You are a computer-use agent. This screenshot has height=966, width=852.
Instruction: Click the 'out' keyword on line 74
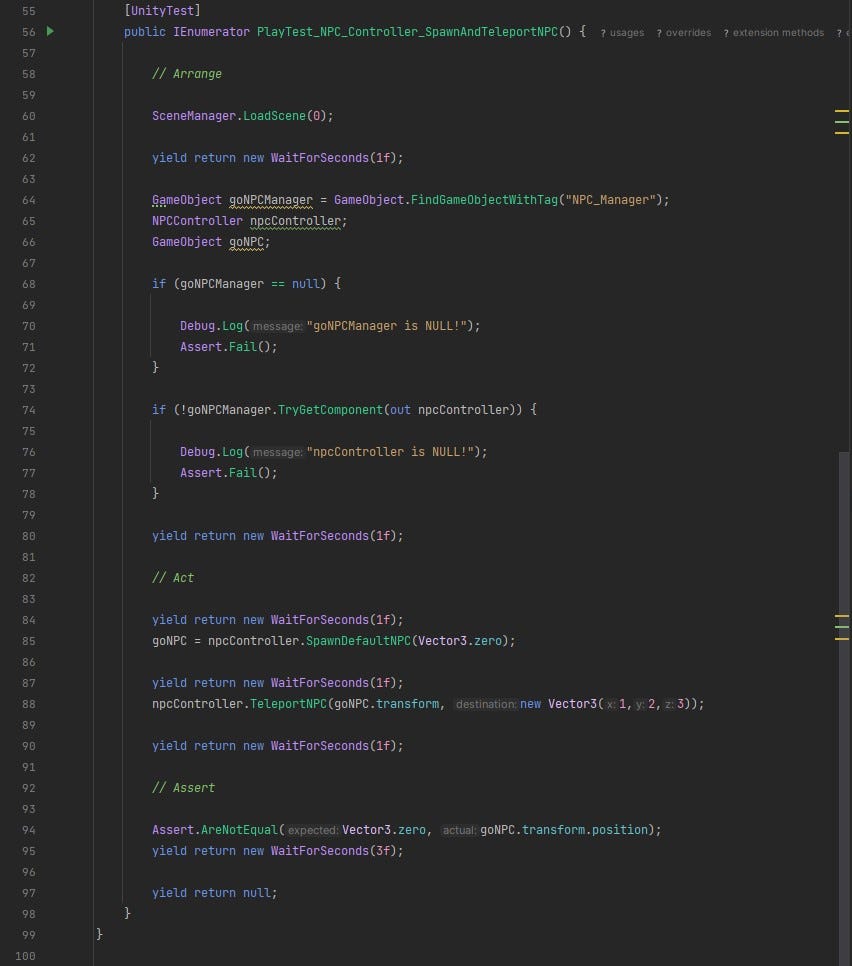pos(400,410)
